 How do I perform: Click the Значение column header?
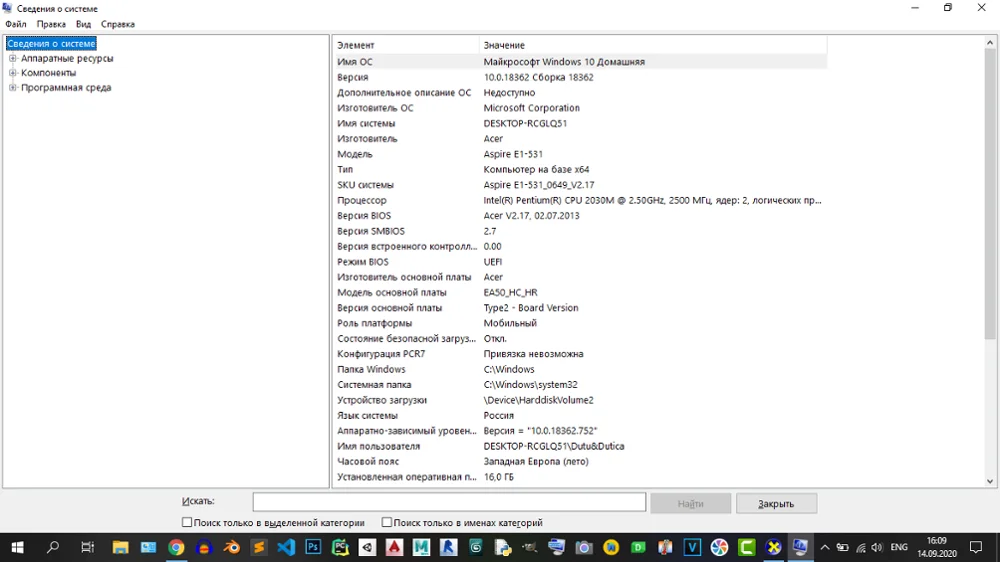pos(653,45)
